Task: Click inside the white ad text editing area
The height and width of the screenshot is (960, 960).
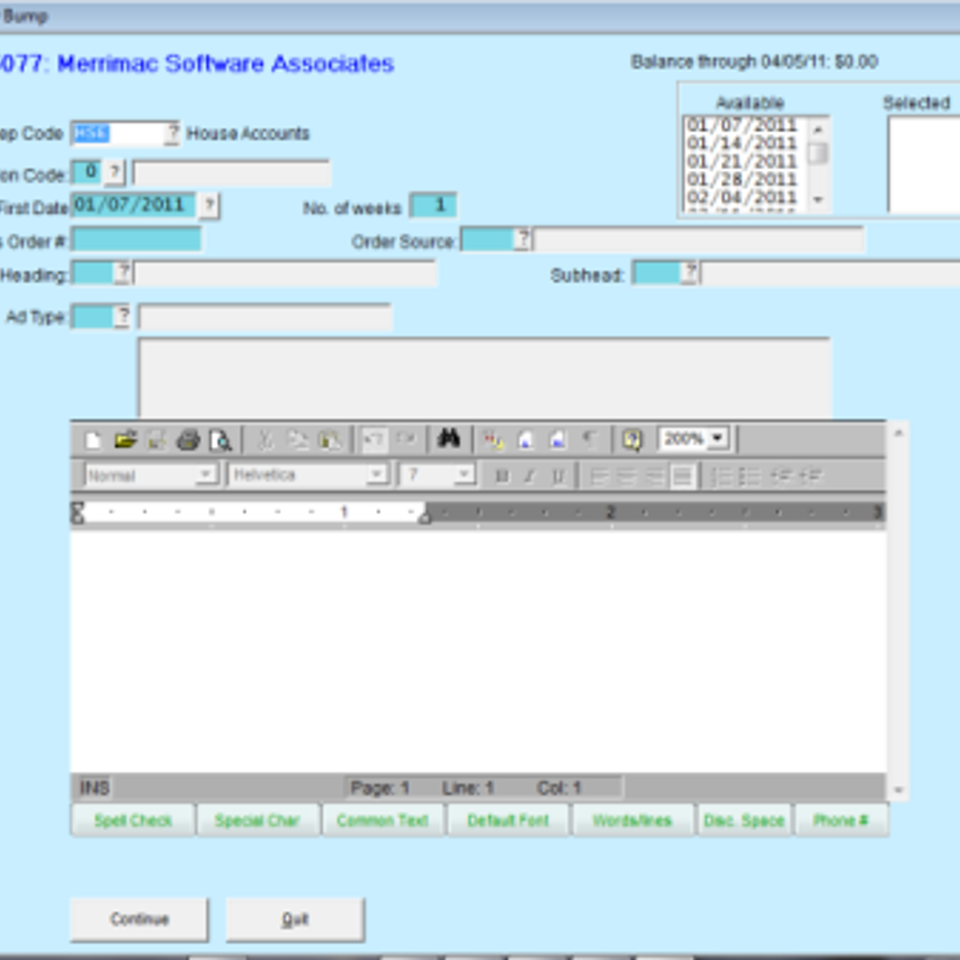Action: [x=478, y=651]
